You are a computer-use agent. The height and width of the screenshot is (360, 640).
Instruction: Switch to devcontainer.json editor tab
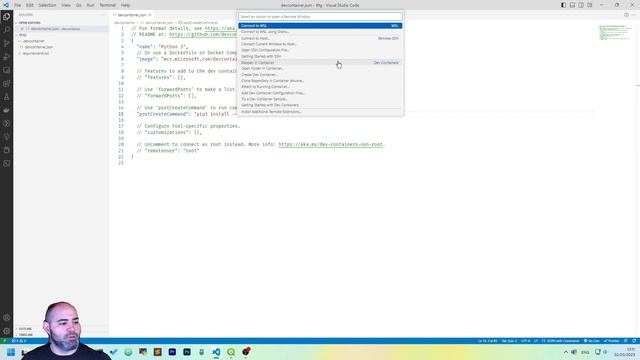click(x=131, y=15)
